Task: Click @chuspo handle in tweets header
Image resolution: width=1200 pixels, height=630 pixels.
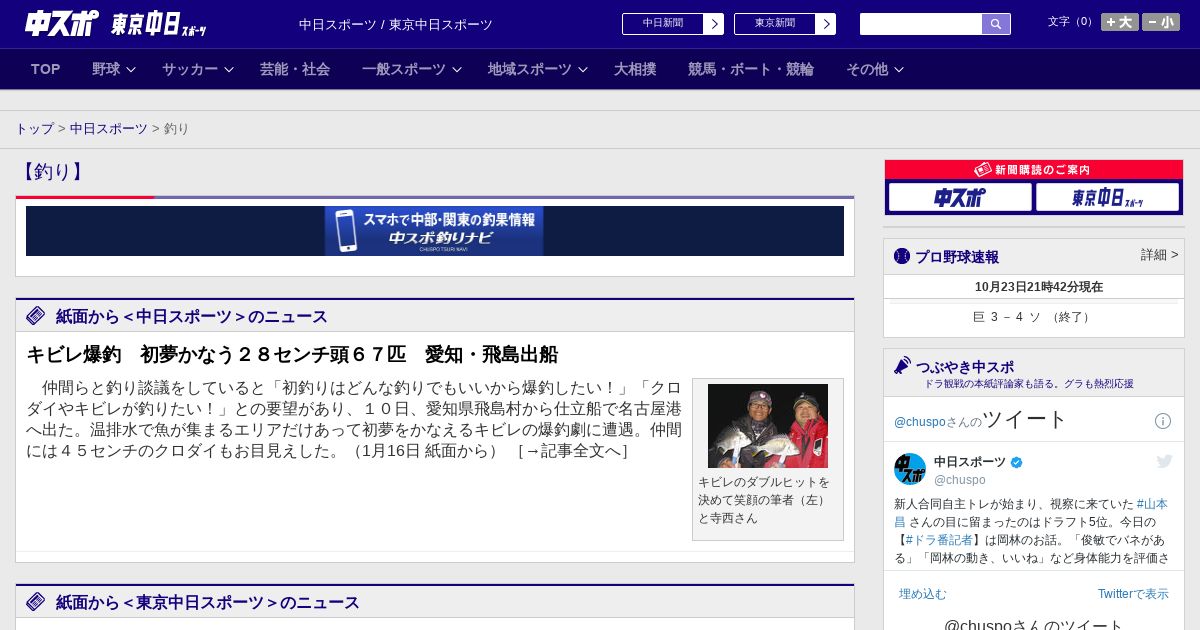Action: click(x=920, y=422)
